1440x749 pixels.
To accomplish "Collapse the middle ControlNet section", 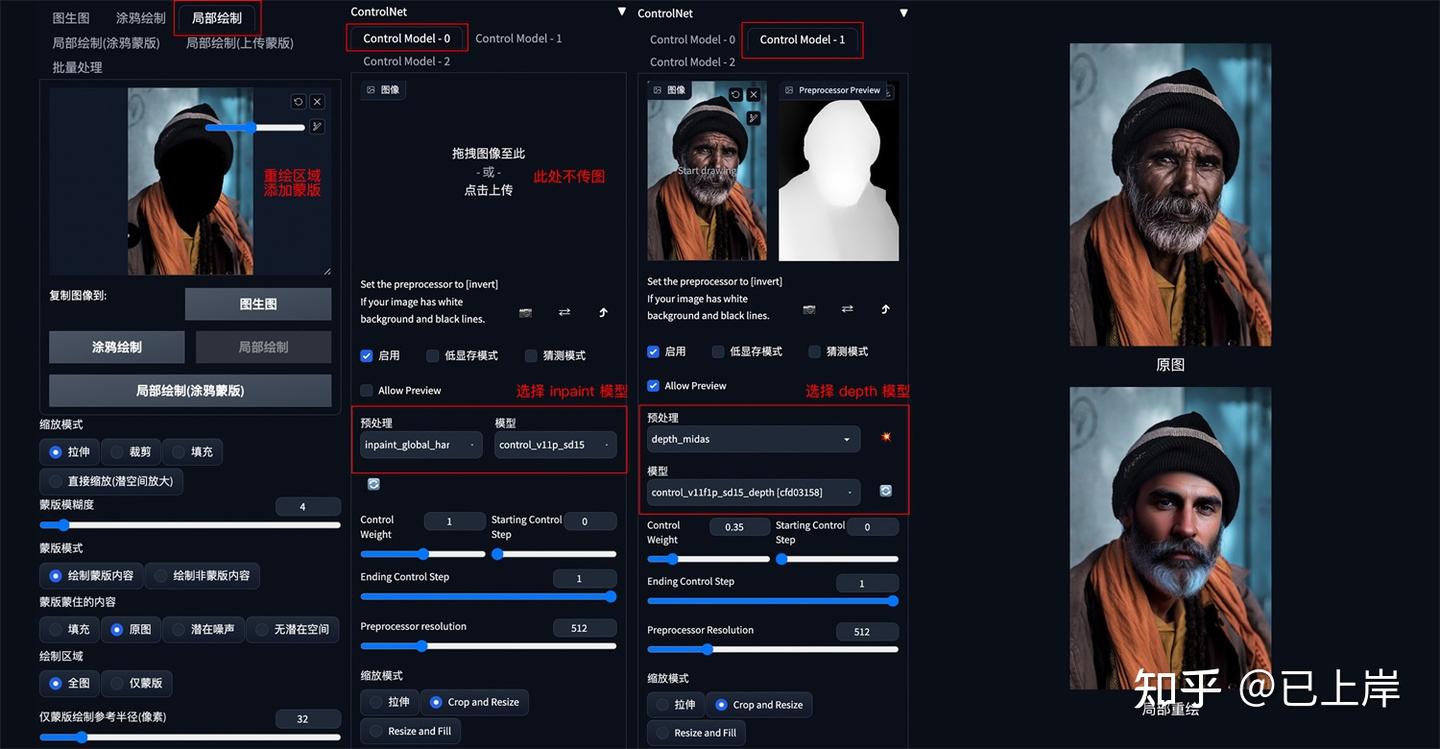I will [622, 12].
